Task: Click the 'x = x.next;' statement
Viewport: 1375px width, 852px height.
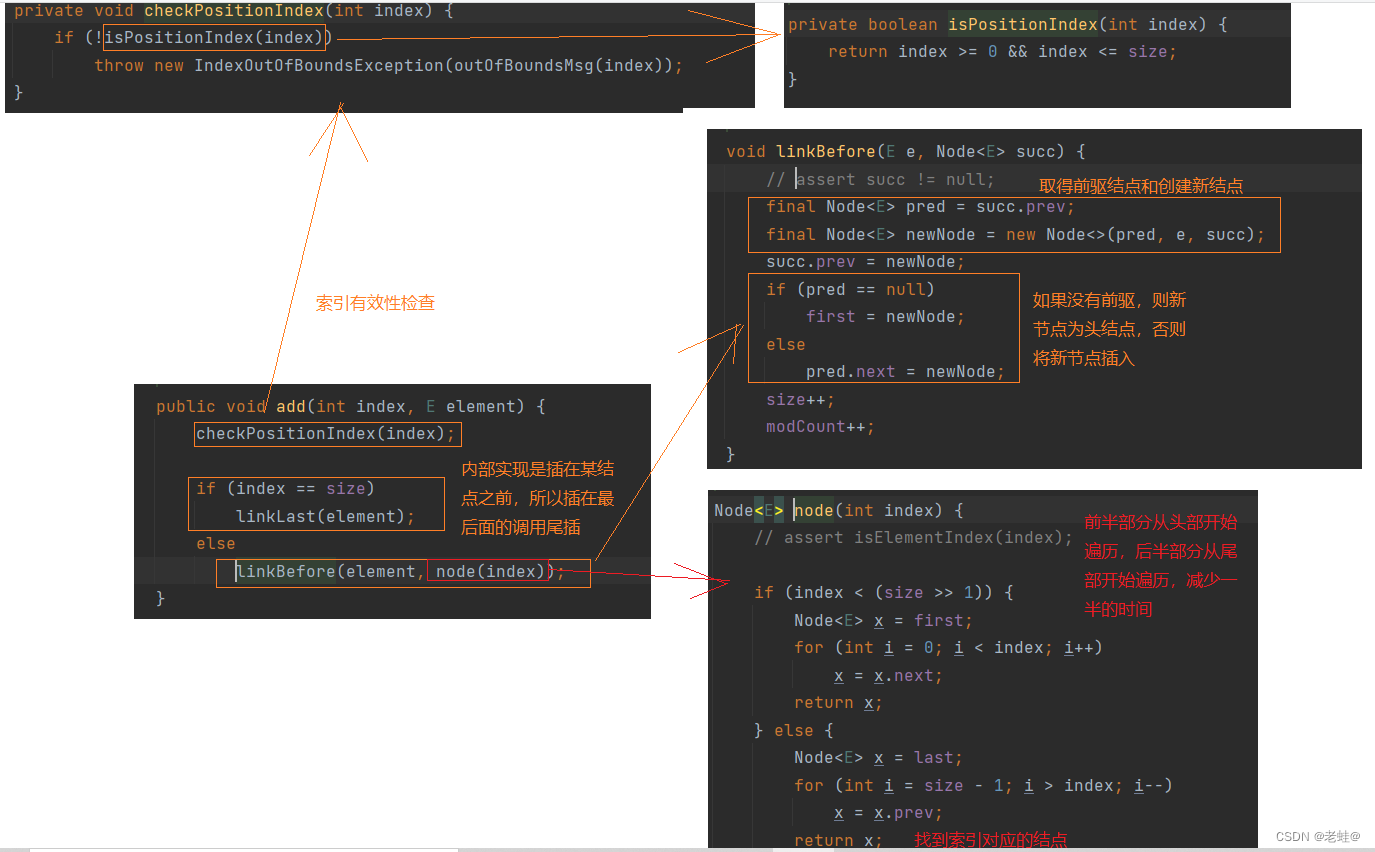Action: [x=888, y=676]
